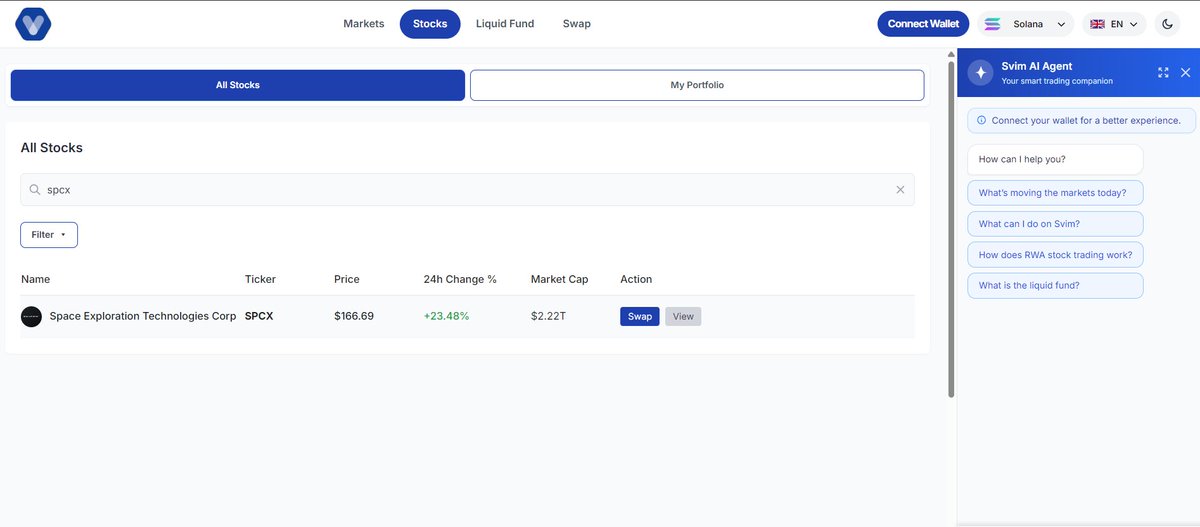The width and height of the screenshot is (1200, 527).
Task: Click the page vertical scrollbar
Action: point(951,230)
